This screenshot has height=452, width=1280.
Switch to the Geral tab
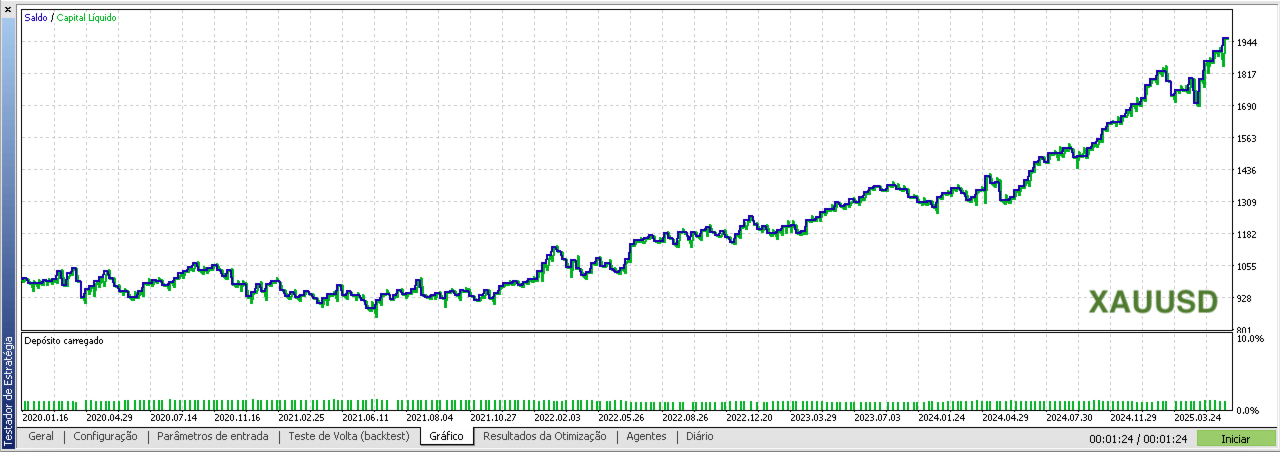(x=41, y=437)
